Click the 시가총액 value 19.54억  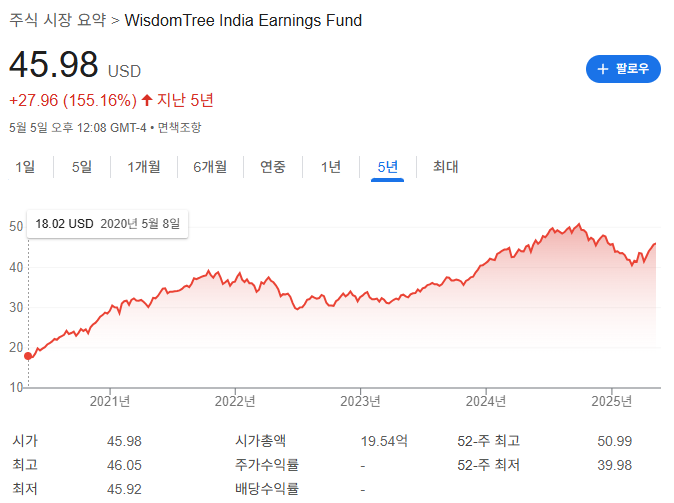[384, 441]
